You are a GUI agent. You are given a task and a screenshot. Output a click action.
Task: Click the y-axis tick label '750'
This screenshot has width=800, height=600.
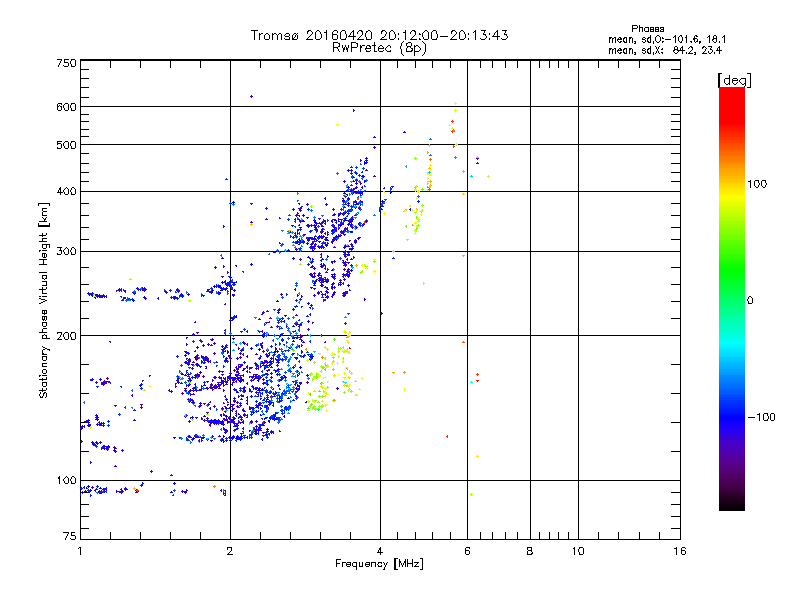pos(66,63)
